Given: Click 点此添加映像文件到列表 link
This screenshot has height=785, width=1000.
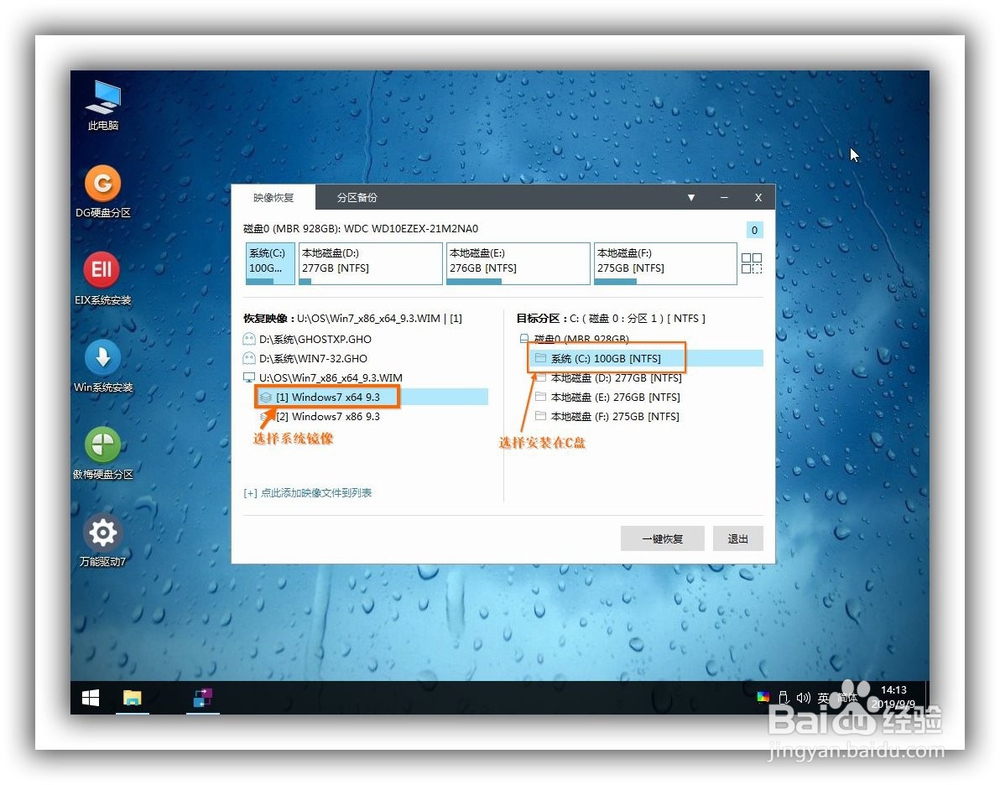Looking at the screenshot, I should (307, 492).
